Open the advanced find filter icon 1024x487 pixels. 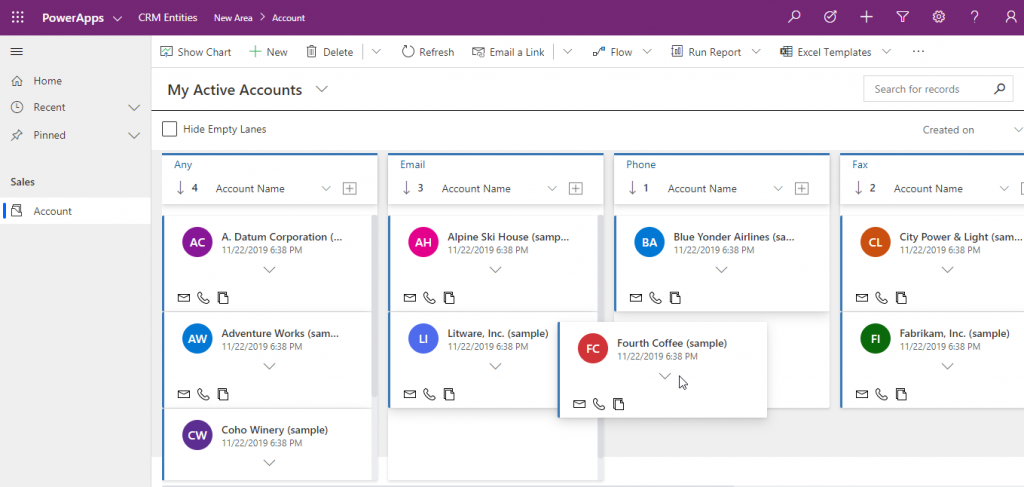903,18
